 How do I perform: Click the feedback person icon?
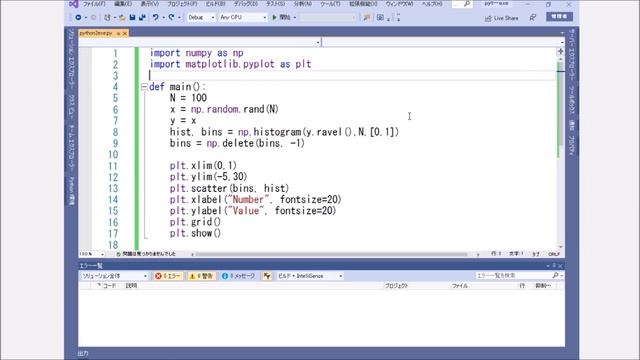[533, 18]
